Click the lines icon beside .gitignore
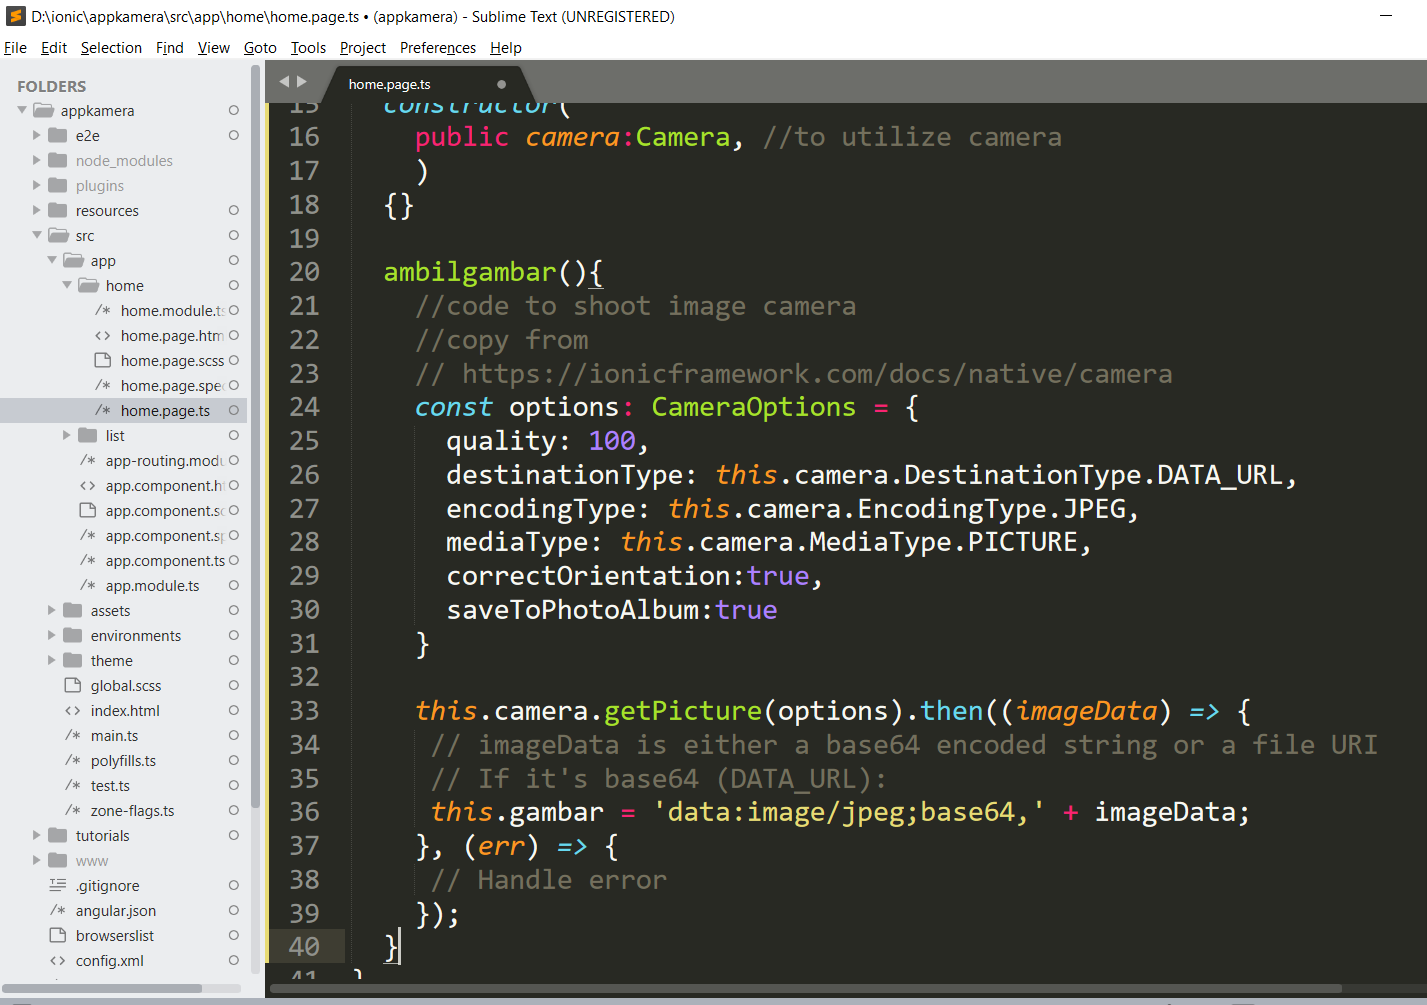The image size is (1427, 1005). point(58,885)
